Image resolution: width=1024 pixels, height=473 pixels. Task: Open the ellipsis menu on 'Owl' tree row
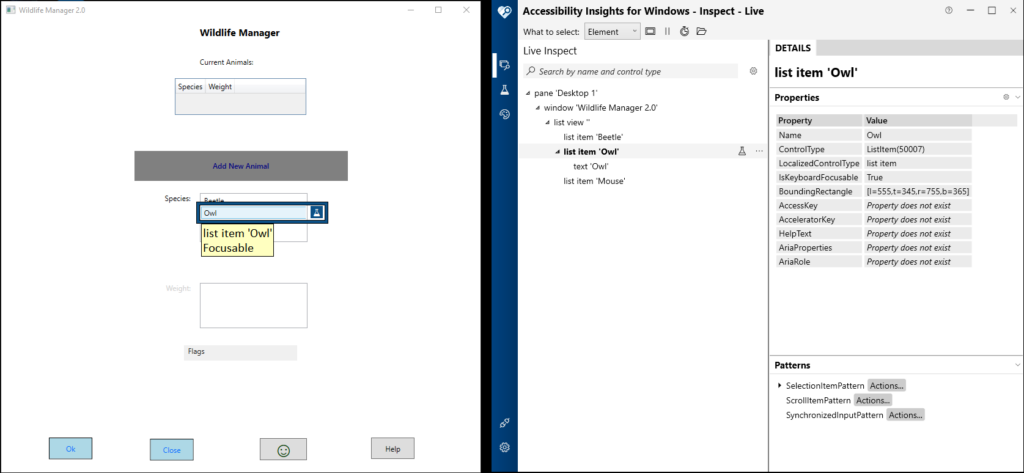pos(759,151)
